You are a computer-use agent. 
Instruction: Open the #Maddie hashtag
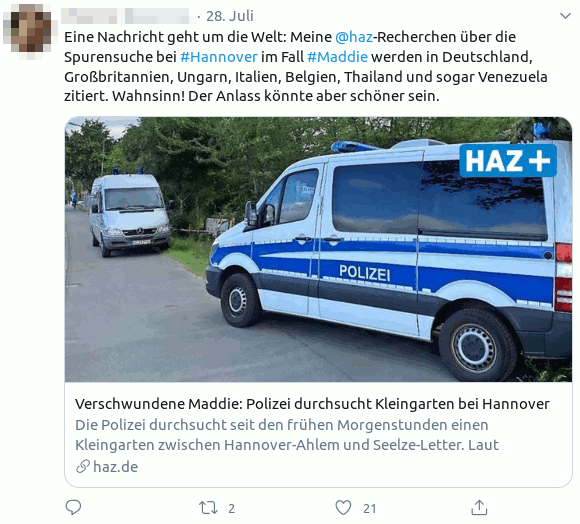337,57
